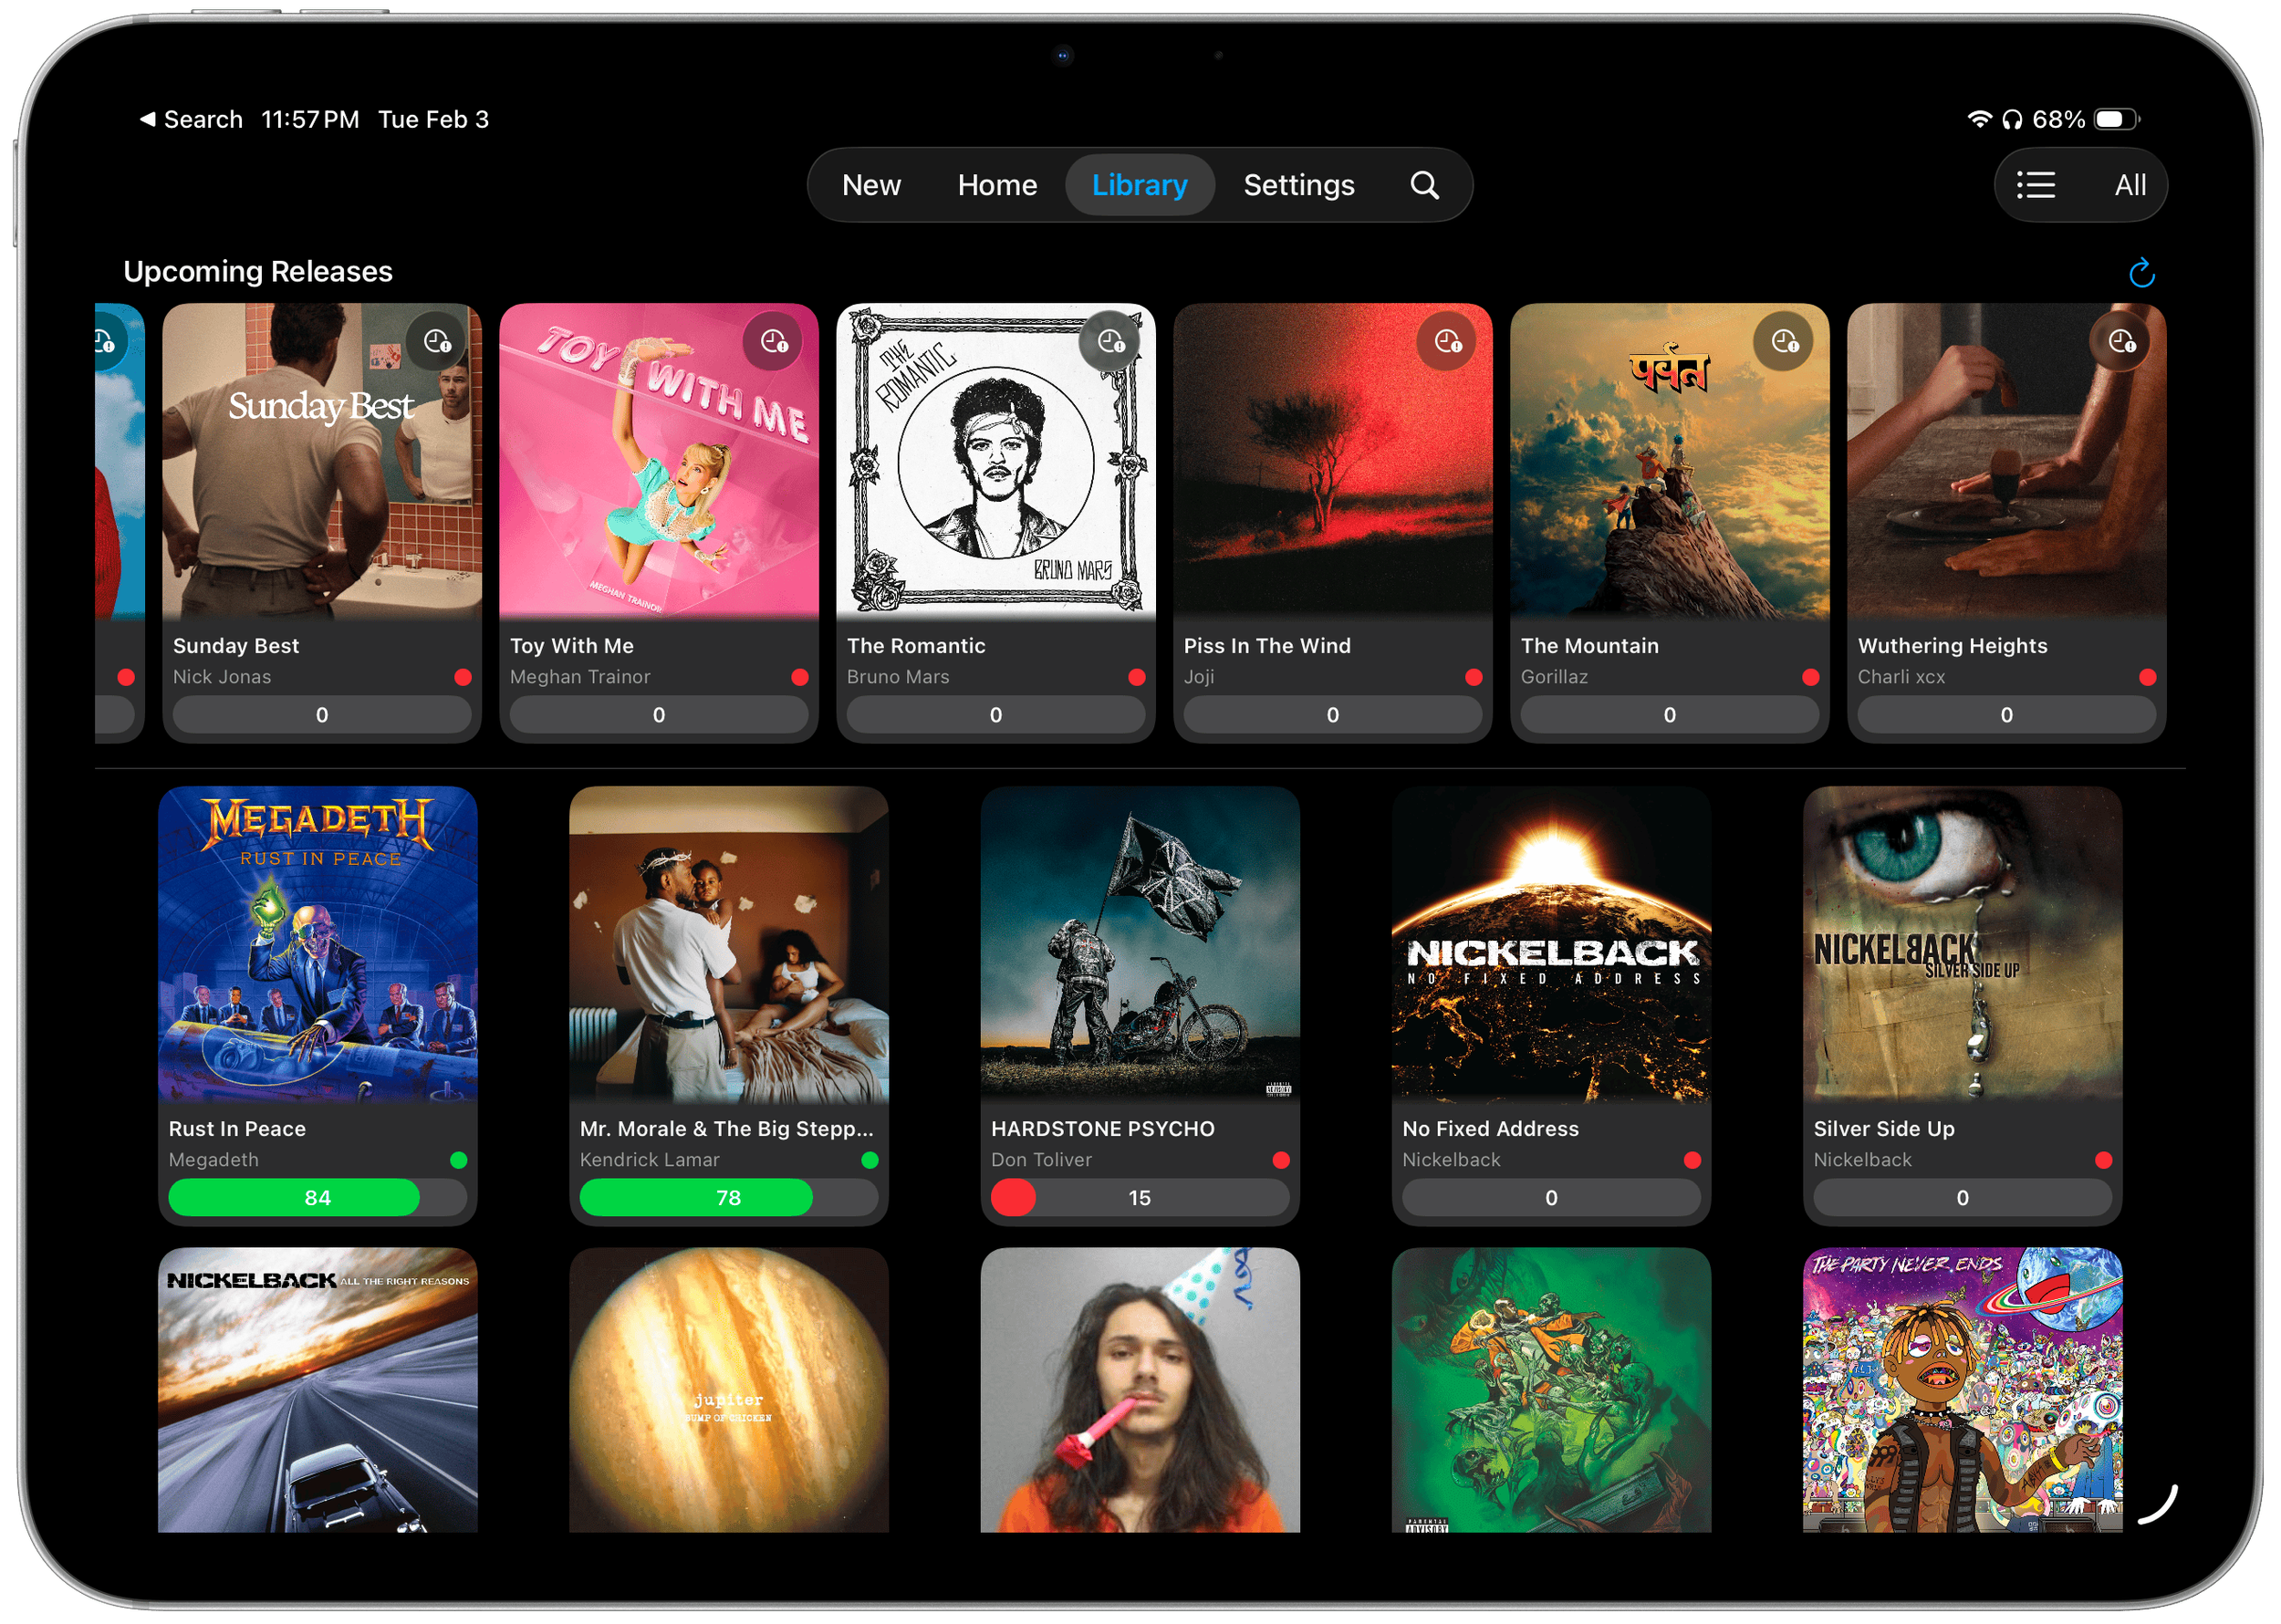Open the Settings tab
The width and height of the screenshot is (2281, 1624).
click(1298, 185)
